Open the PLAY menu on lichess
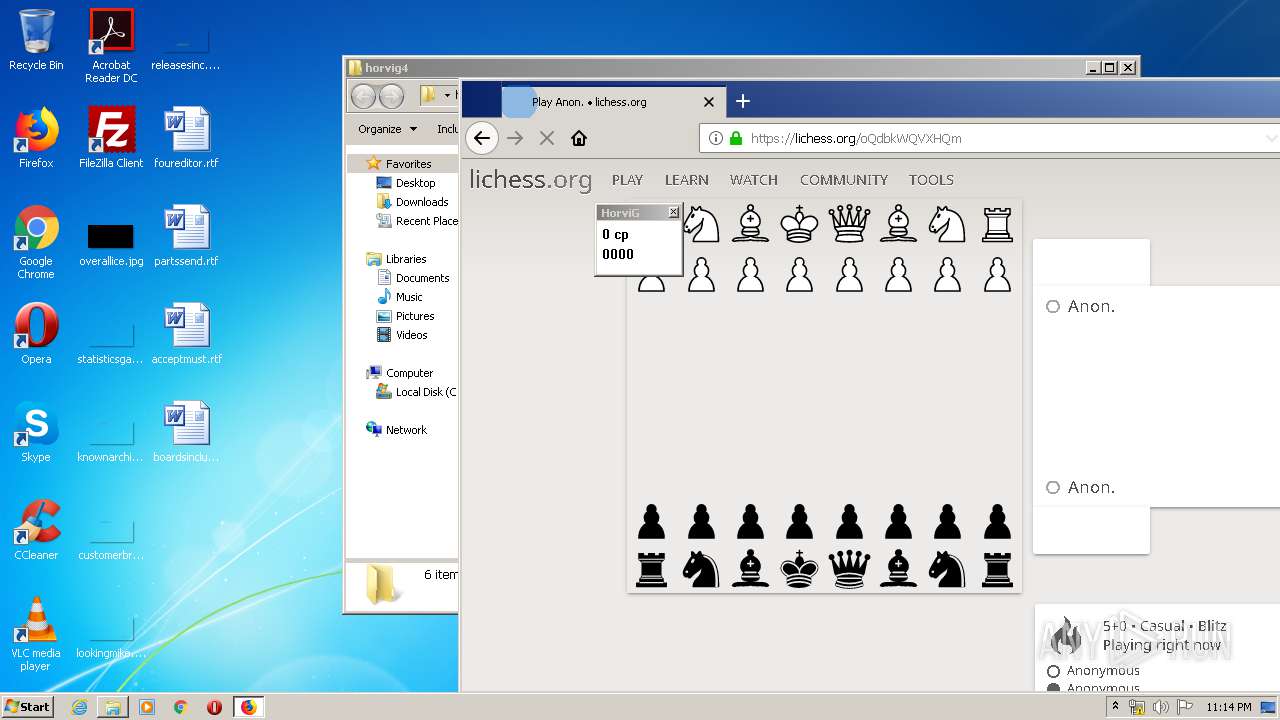Screen dimensions: 1280x720 tap(627, 180)
